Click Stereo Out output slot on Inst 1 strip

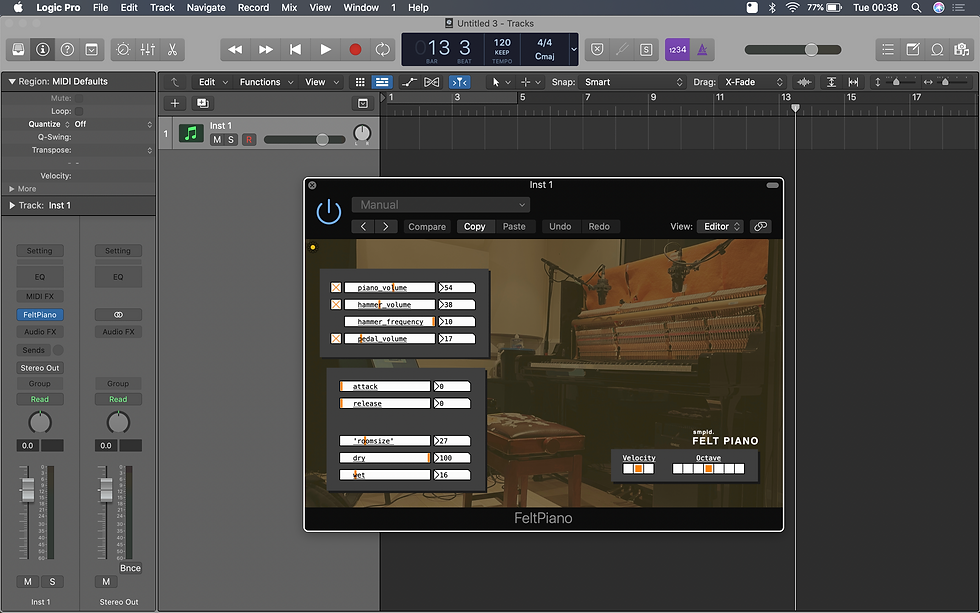(x=39, y=368)
